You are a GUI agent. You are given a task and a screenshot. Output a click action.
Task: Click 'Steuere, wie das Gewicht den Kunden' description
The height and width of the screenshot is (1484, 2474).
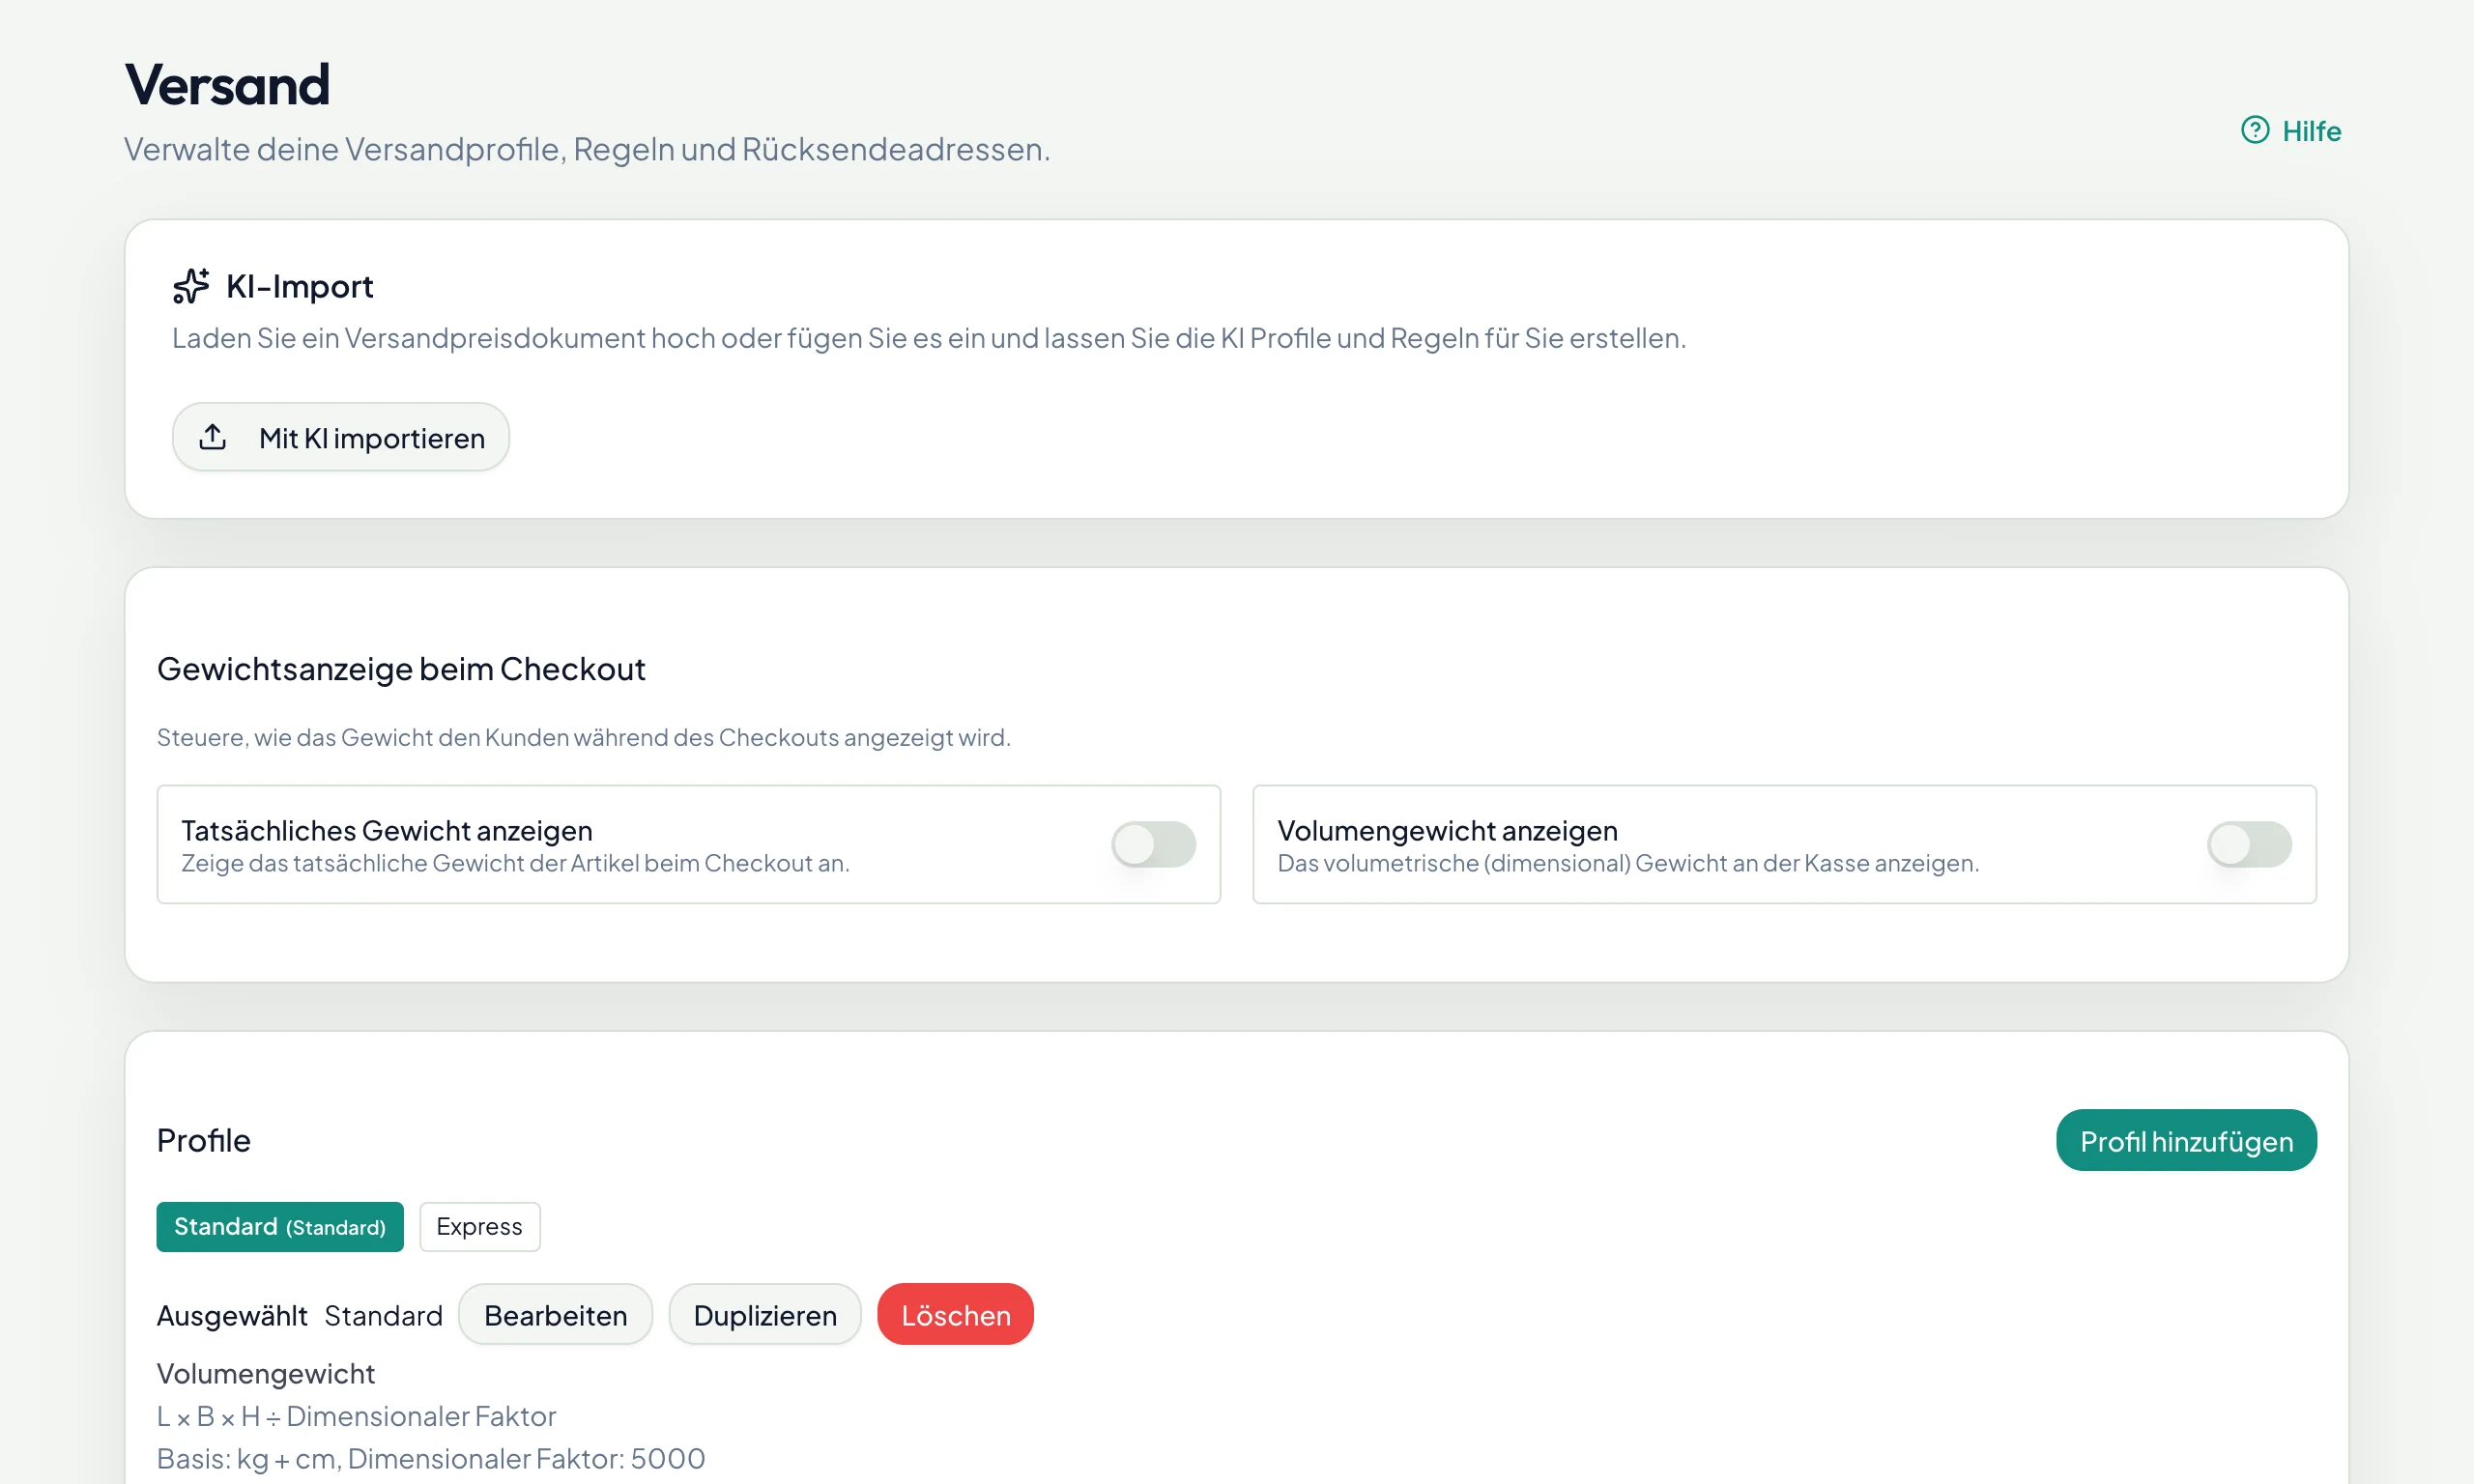[584, 737]
